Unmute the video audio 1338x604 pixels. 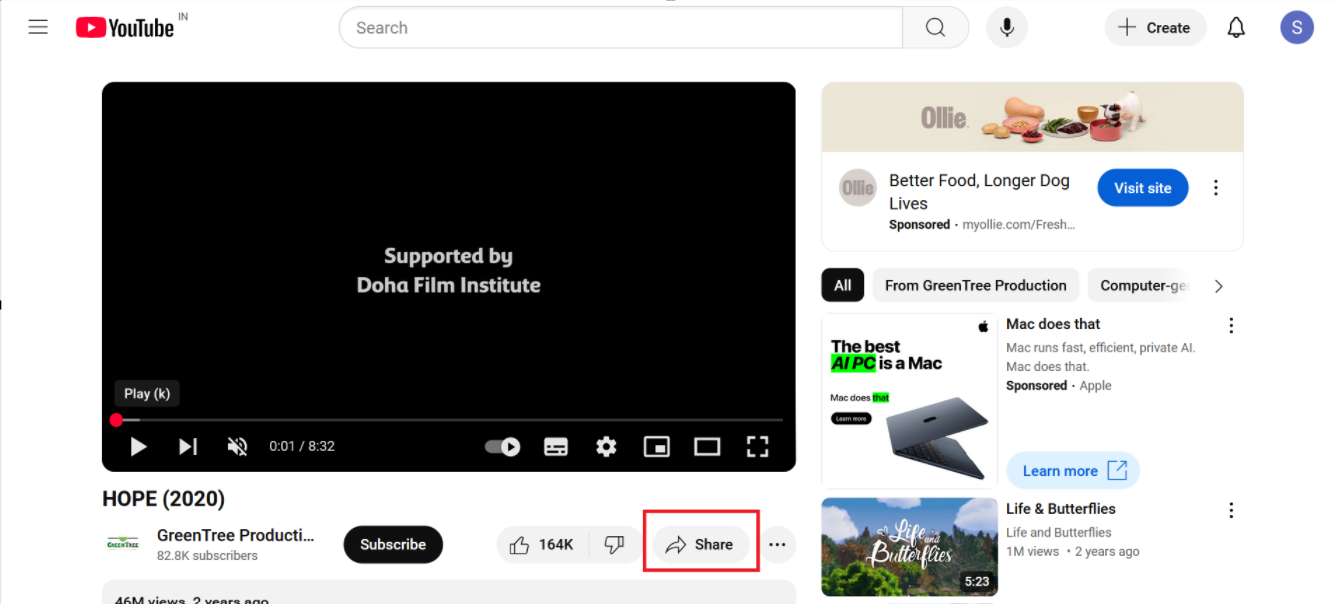(x=237, y=446)
